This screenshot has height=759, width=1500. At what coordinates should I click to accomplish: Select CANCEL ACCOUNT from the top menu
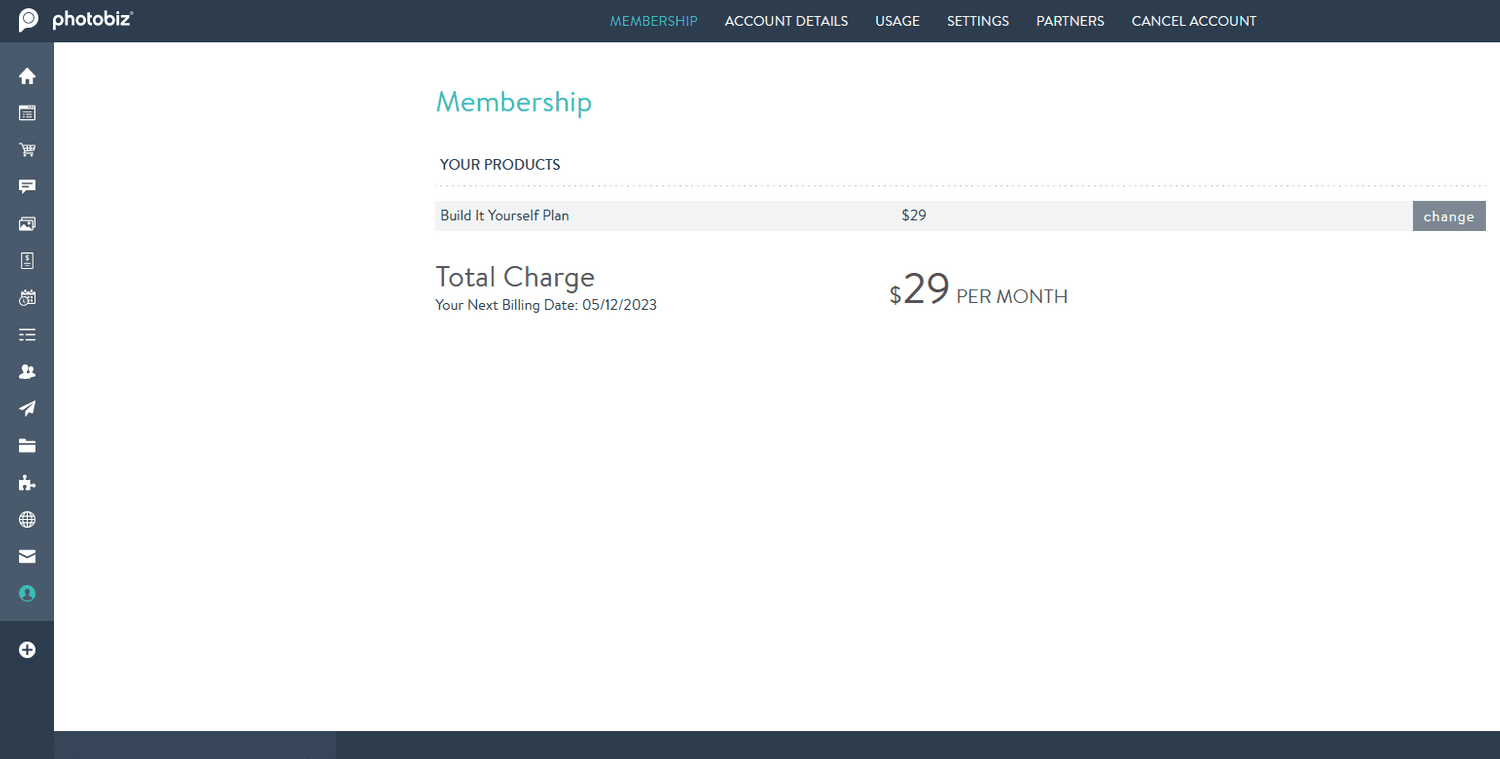(1194, 21)
